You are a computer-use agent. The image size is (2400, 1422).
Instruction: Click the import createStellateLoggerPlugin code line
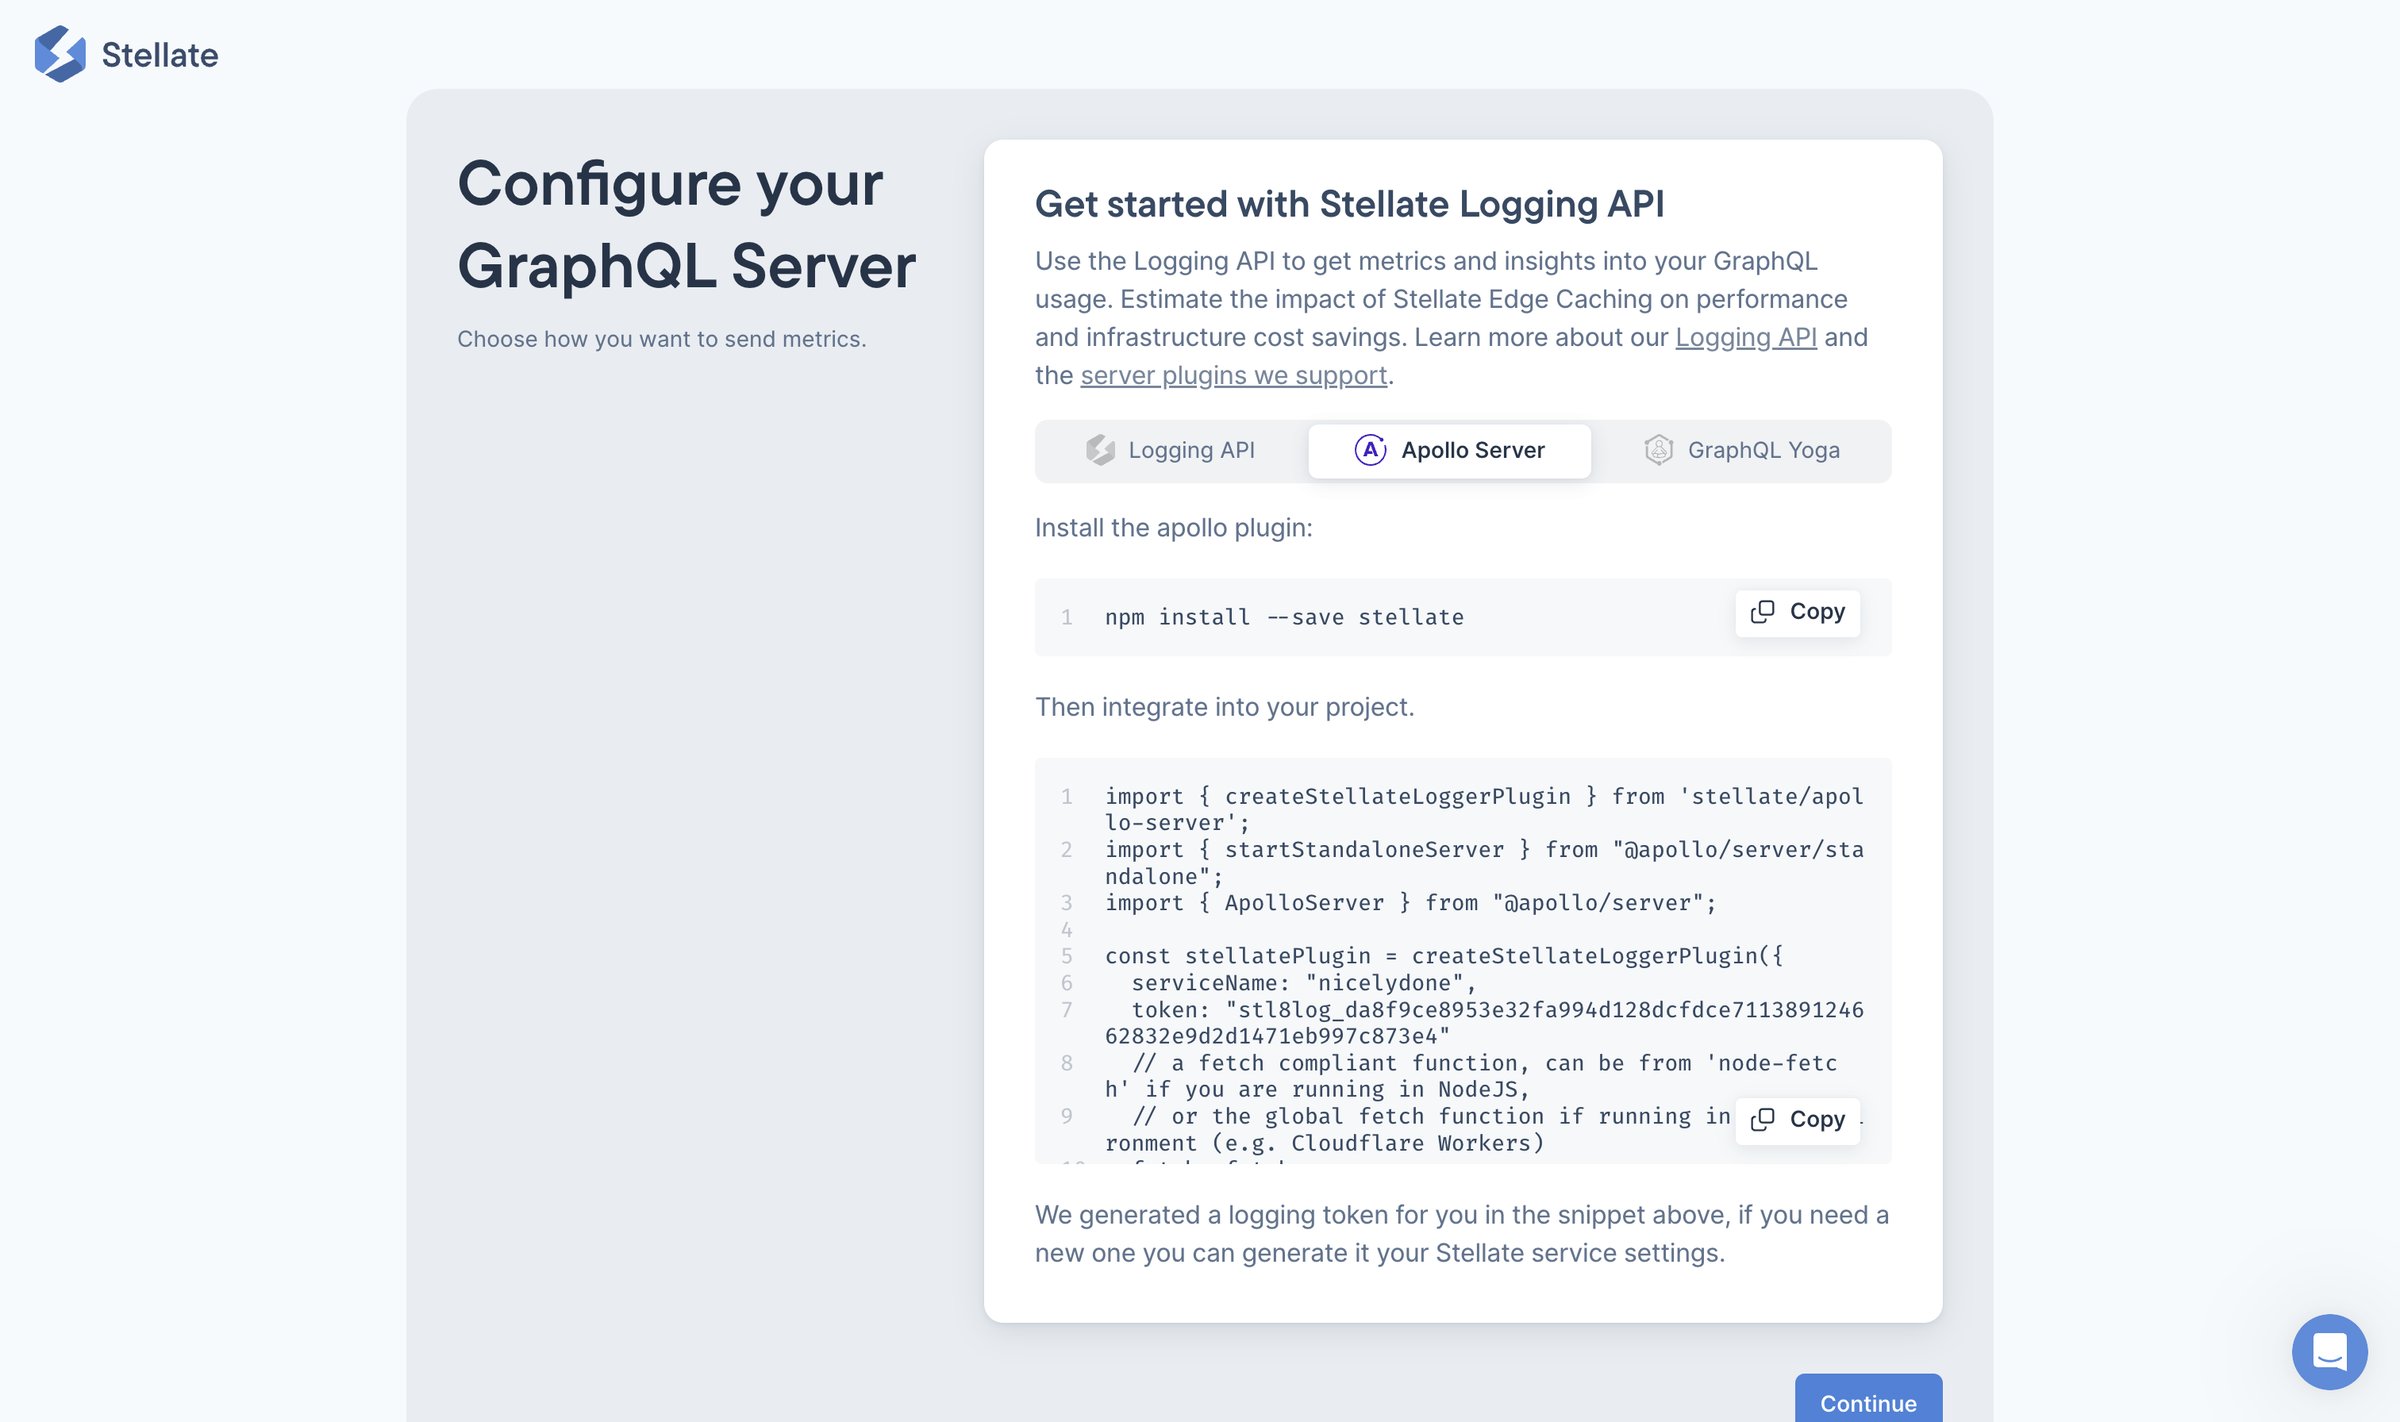pos(1484,810)
